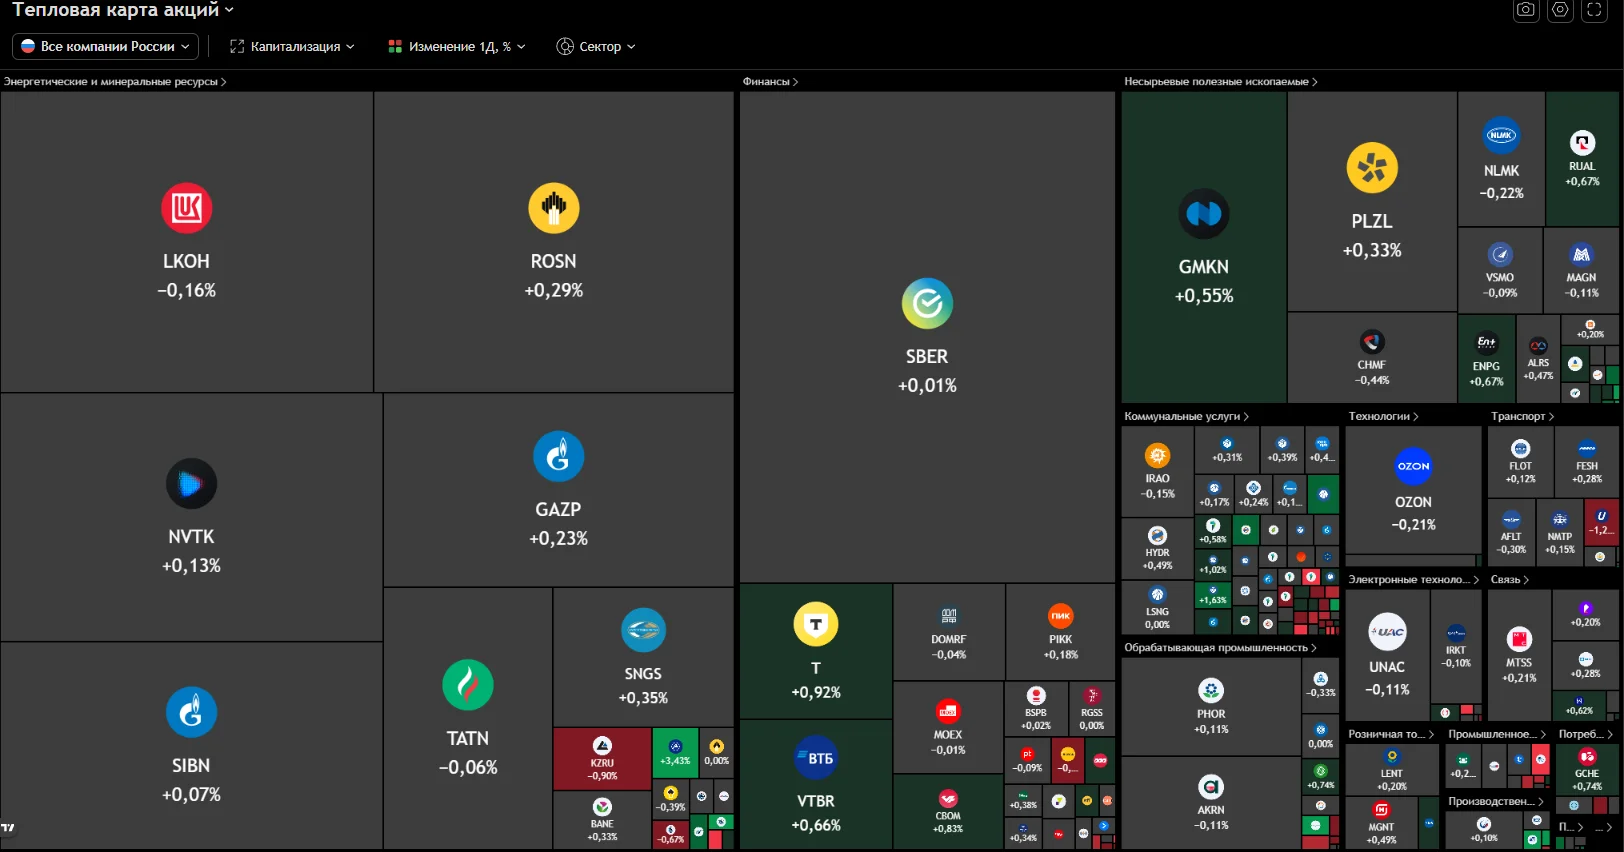Select the RUAL +0,67% tile
1624x852 pixels.
[x=1582, y=159]
